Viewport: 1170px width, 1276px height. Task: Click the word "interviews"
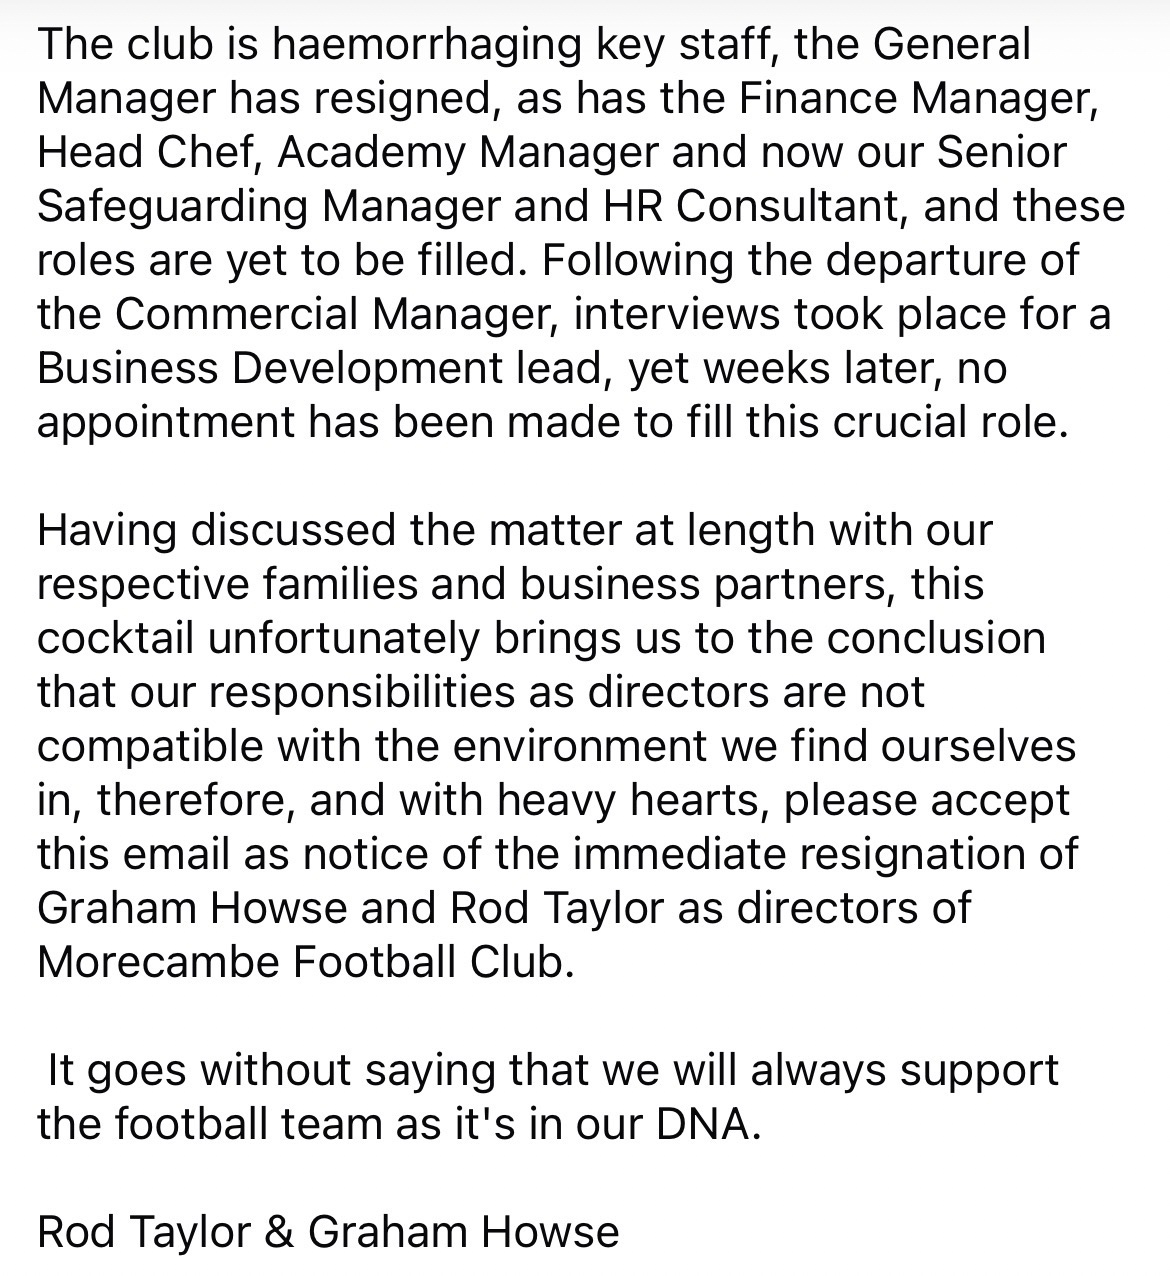pyautogui.click(x=676, y=315)
